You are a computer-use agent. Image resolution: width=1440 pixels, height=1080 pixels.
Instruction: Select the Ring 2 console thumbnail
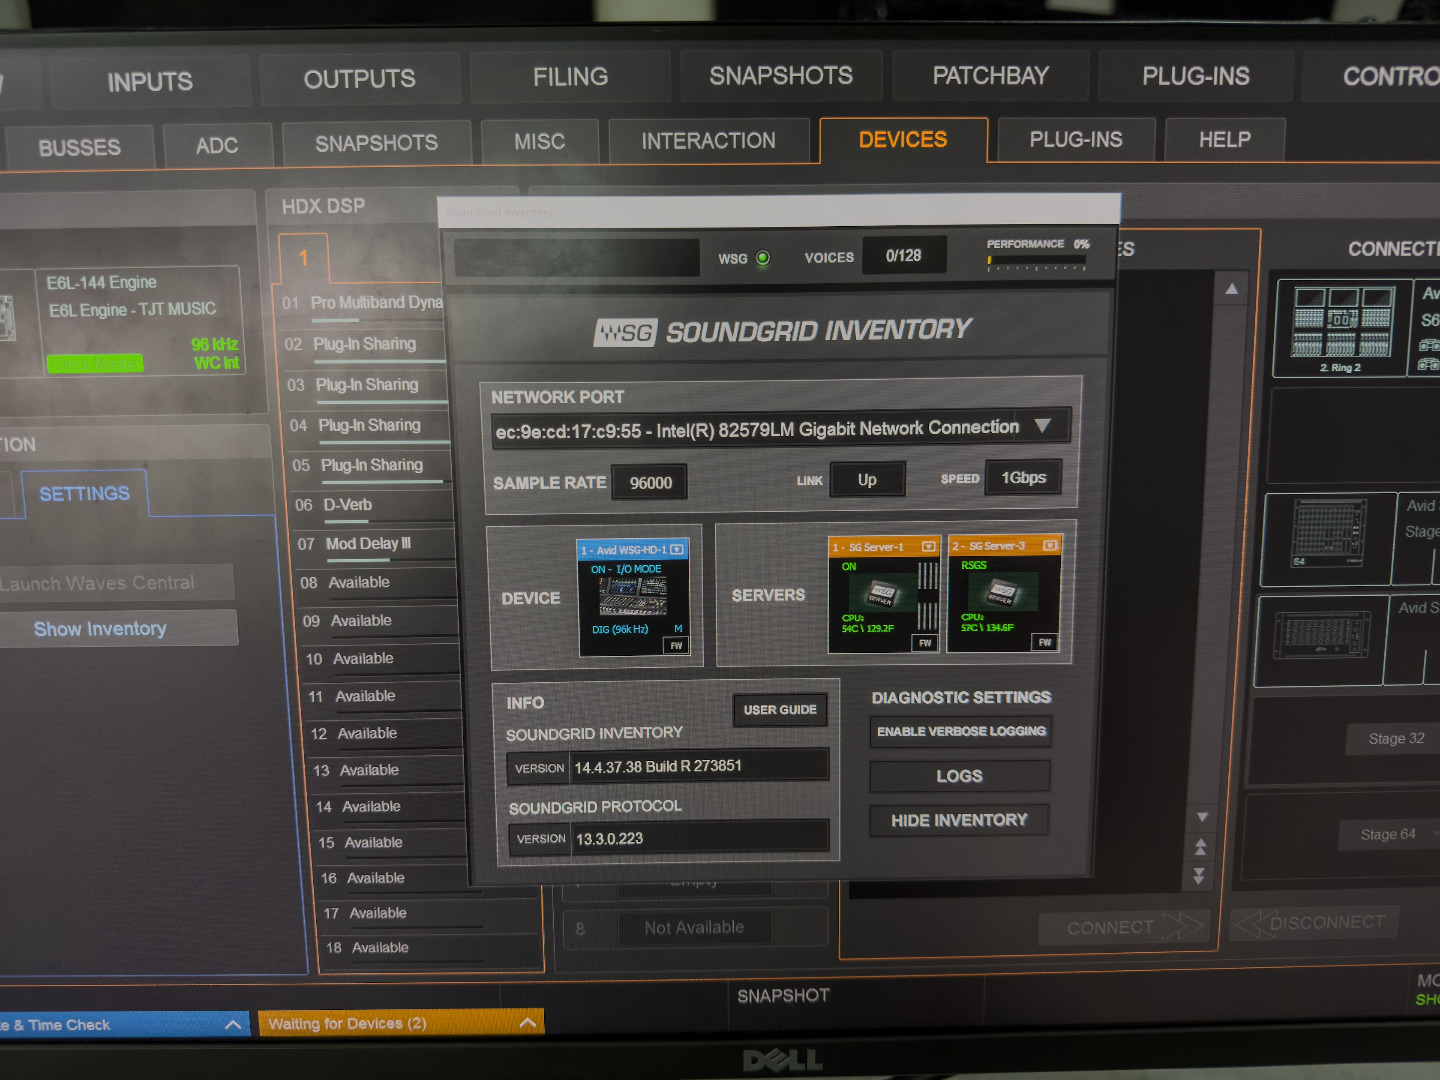[1340, 323]
